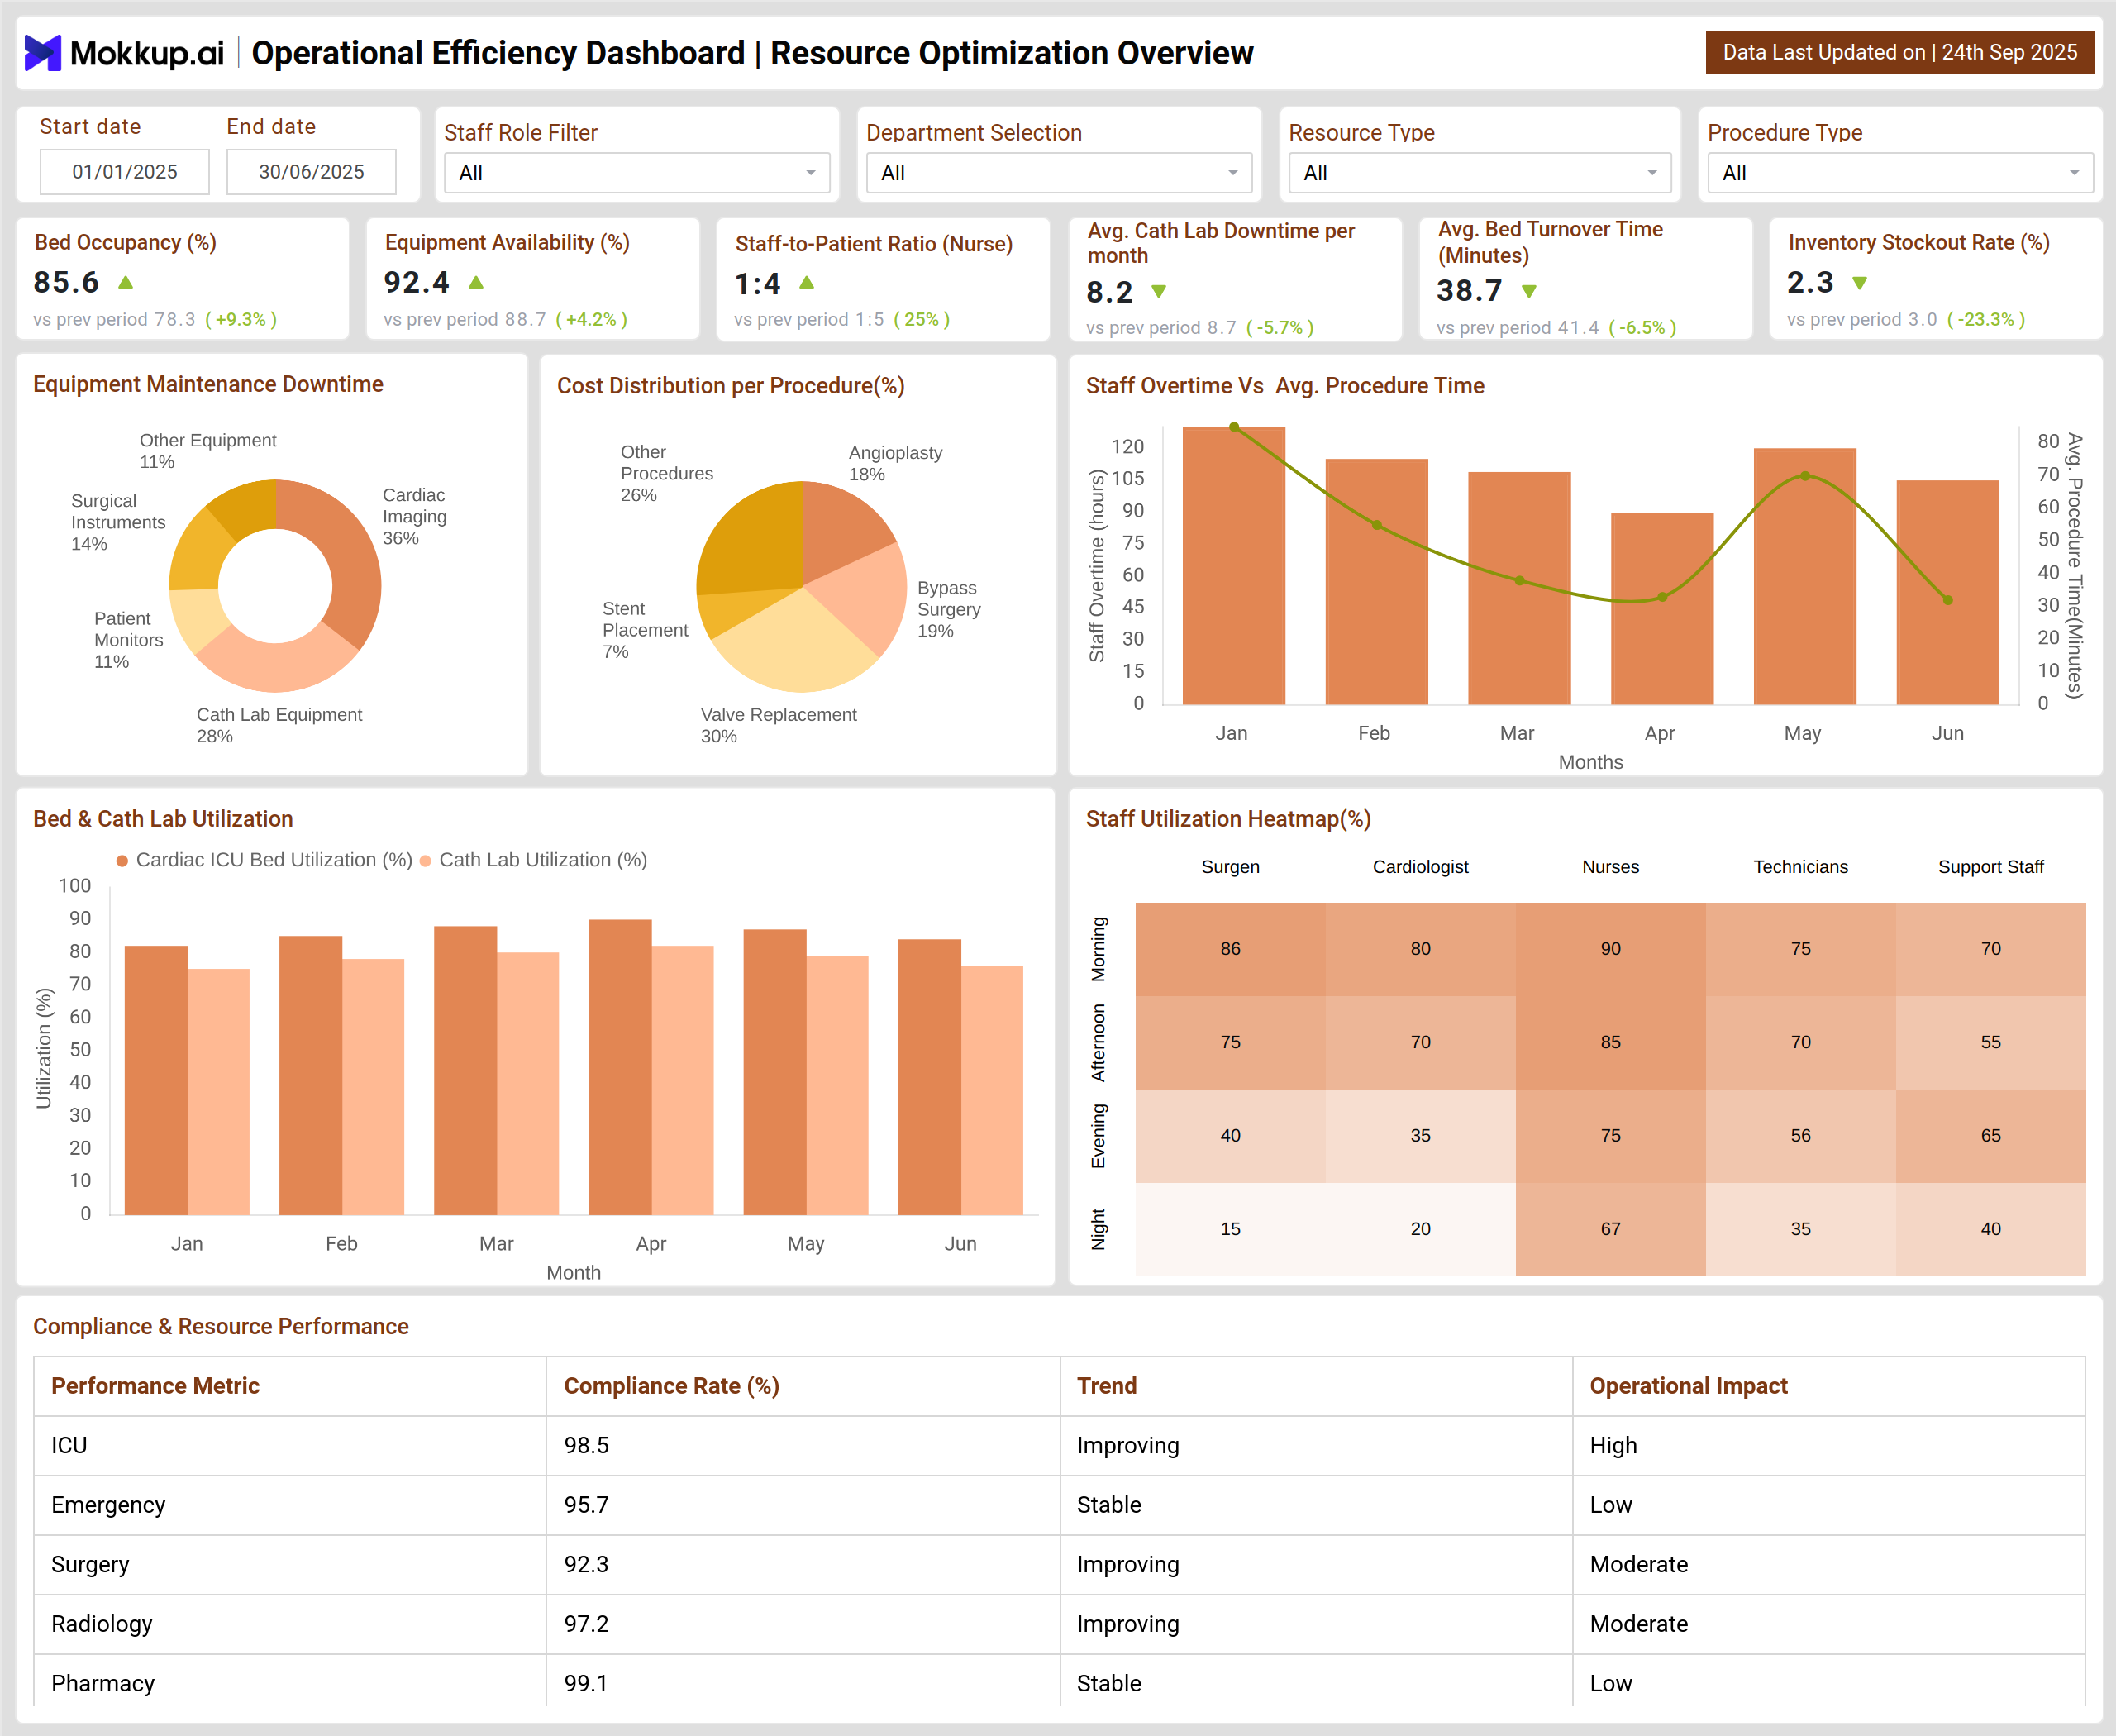Viewport: 2116px width, 1736px height.
Task: Click the Cardiac ICU Bed Utilization legend dot
Action: click(x=122, y=861)
